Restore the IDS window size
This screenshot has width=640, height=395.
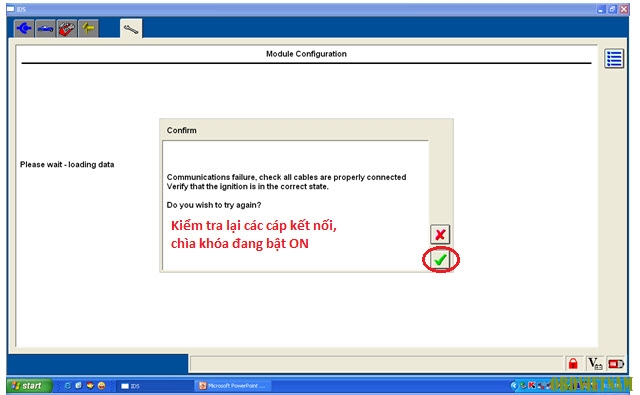[612, 9]
